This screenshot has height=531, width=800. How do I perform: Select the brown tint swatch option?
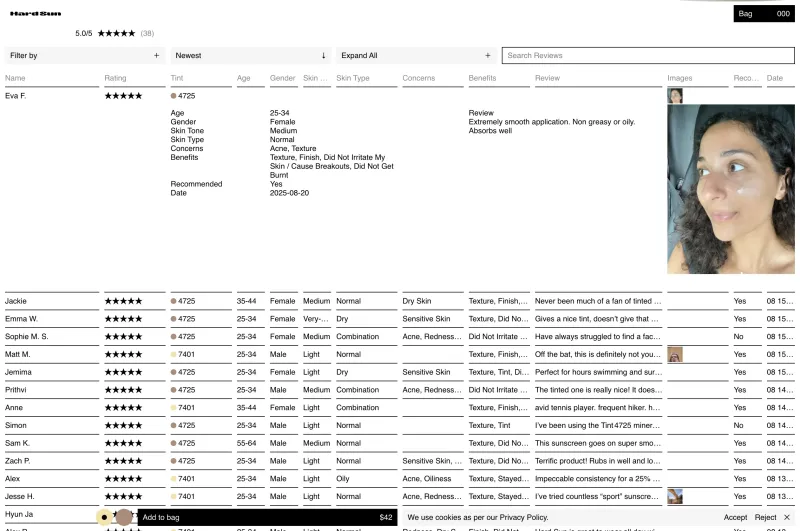click(x=123, y=517)
